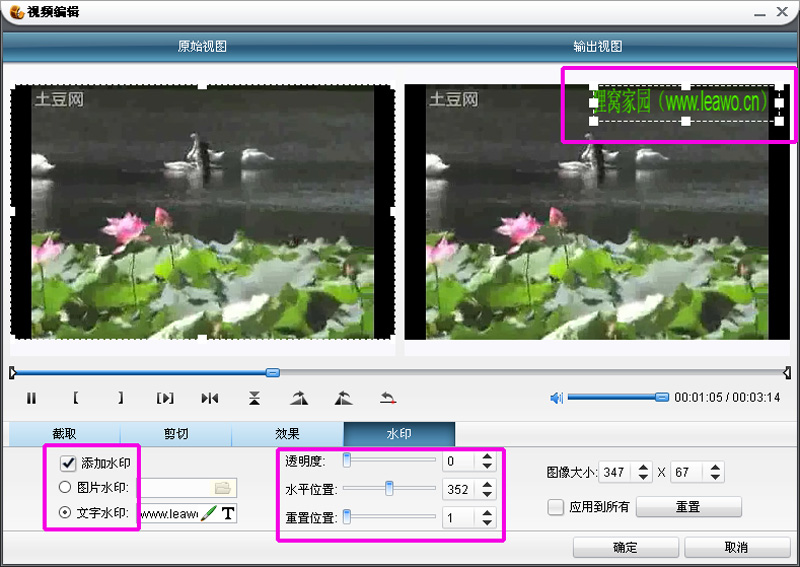Viewport: 800px width, 567px height.
Task: Click the 水平位置 slider handle
Action: tap(389, 488)
